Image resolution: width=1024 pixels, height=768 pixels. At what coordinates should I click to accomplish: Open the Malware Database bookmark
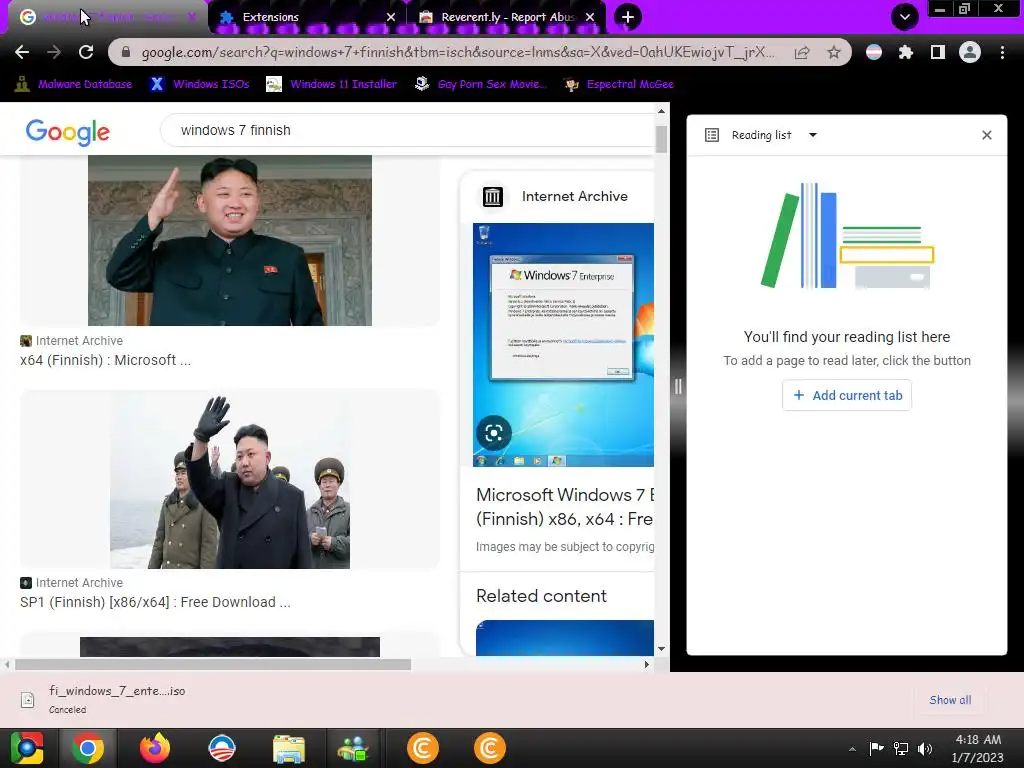point(73,84)
